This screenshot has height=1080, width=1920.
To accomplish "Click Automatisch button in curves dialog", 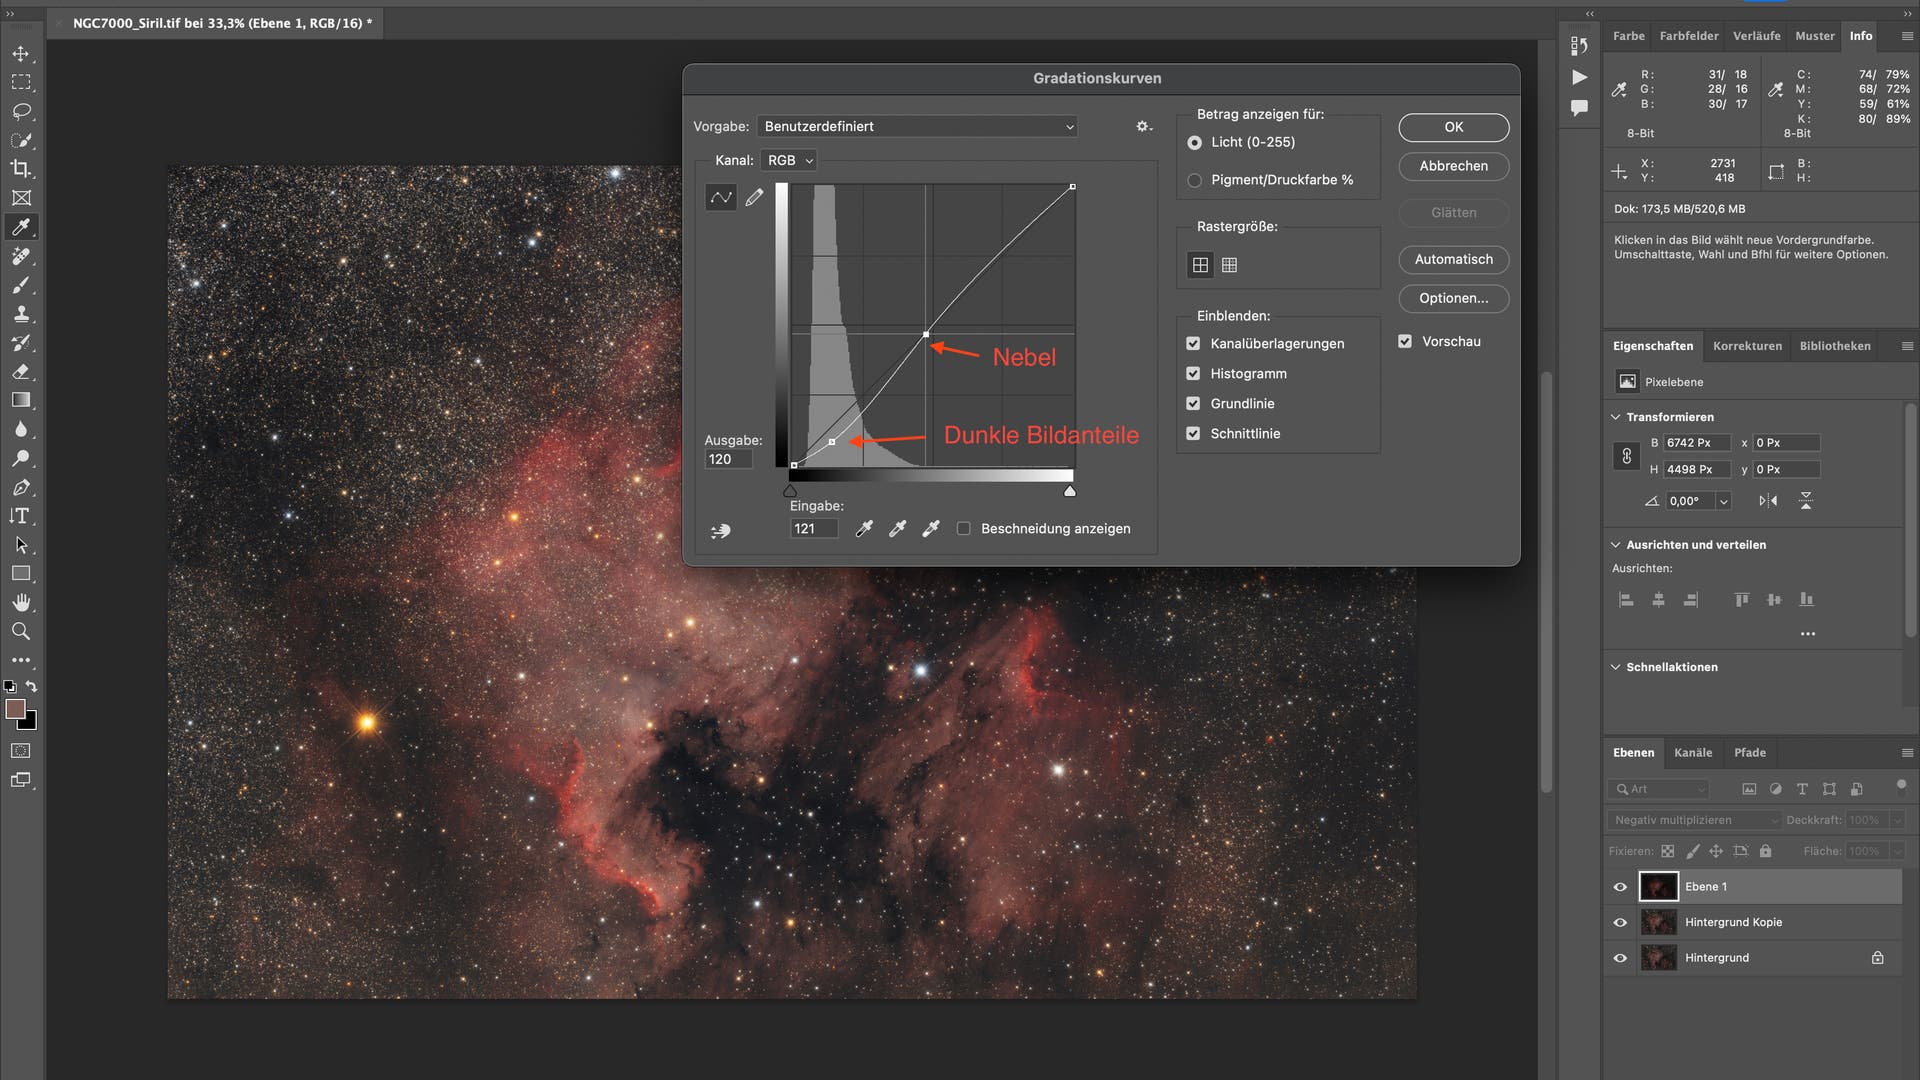I will (1453, 258).
